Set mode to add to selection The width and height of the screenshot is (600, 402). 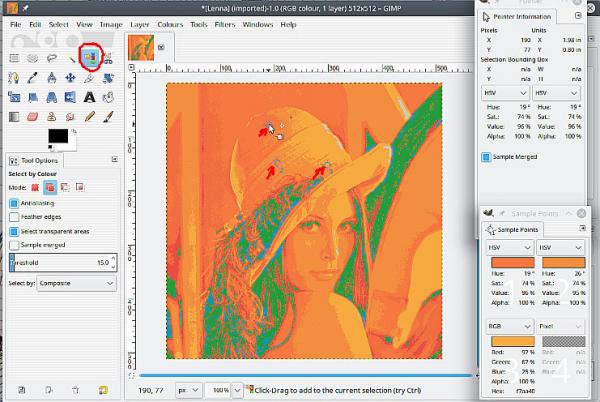(x=50, y=187)
